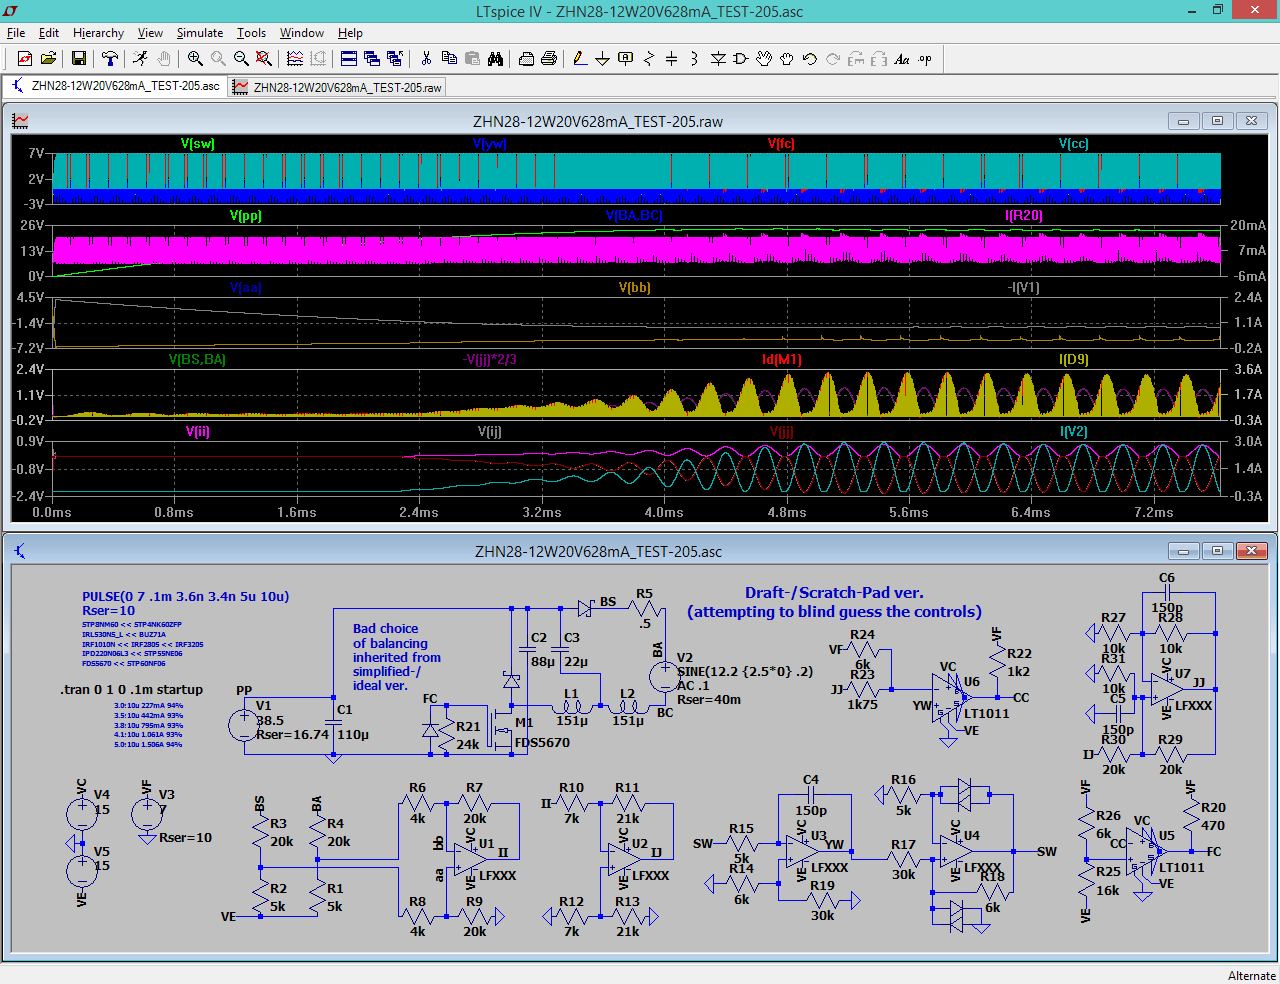Screen dimensions: 1280x984
Task: Click the Cascade windows icon
Action: point(372,59)
